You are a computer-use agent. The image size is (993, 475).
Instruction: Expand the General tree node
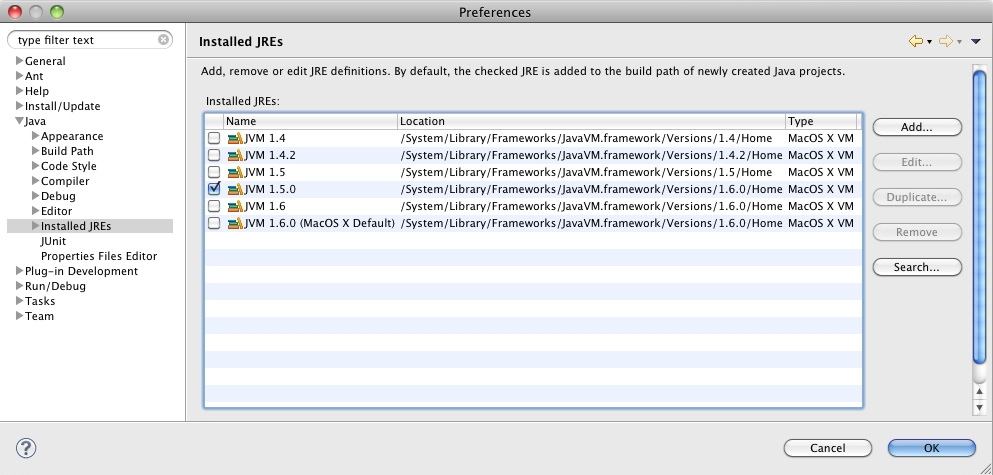coord(19,61)
